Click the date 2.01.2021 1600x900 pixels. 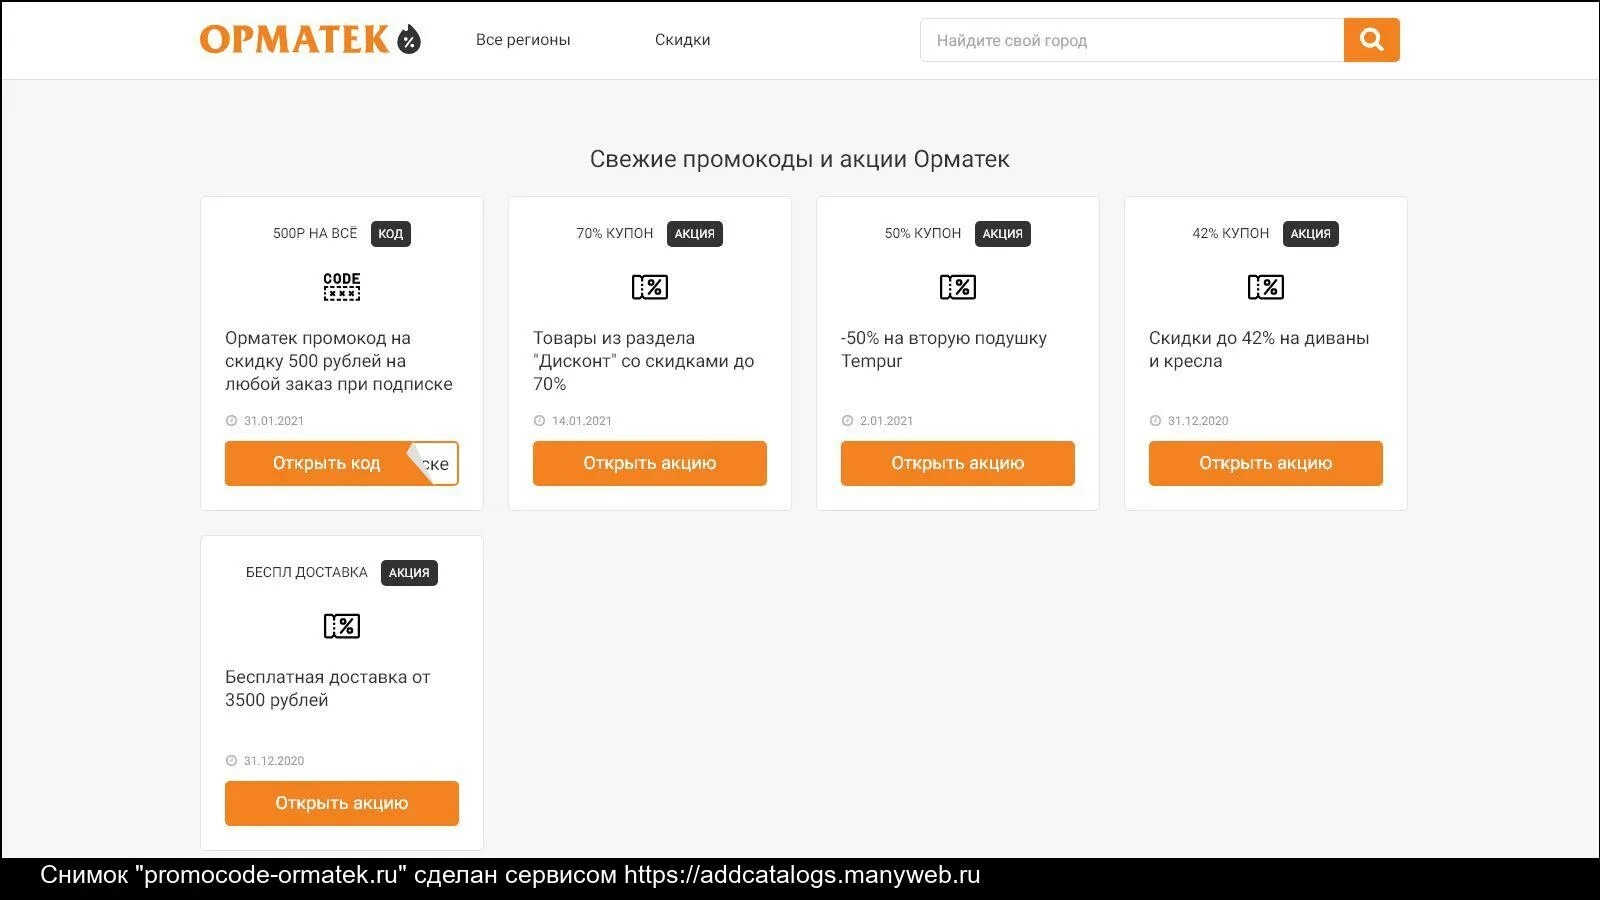tap(887, 421)
